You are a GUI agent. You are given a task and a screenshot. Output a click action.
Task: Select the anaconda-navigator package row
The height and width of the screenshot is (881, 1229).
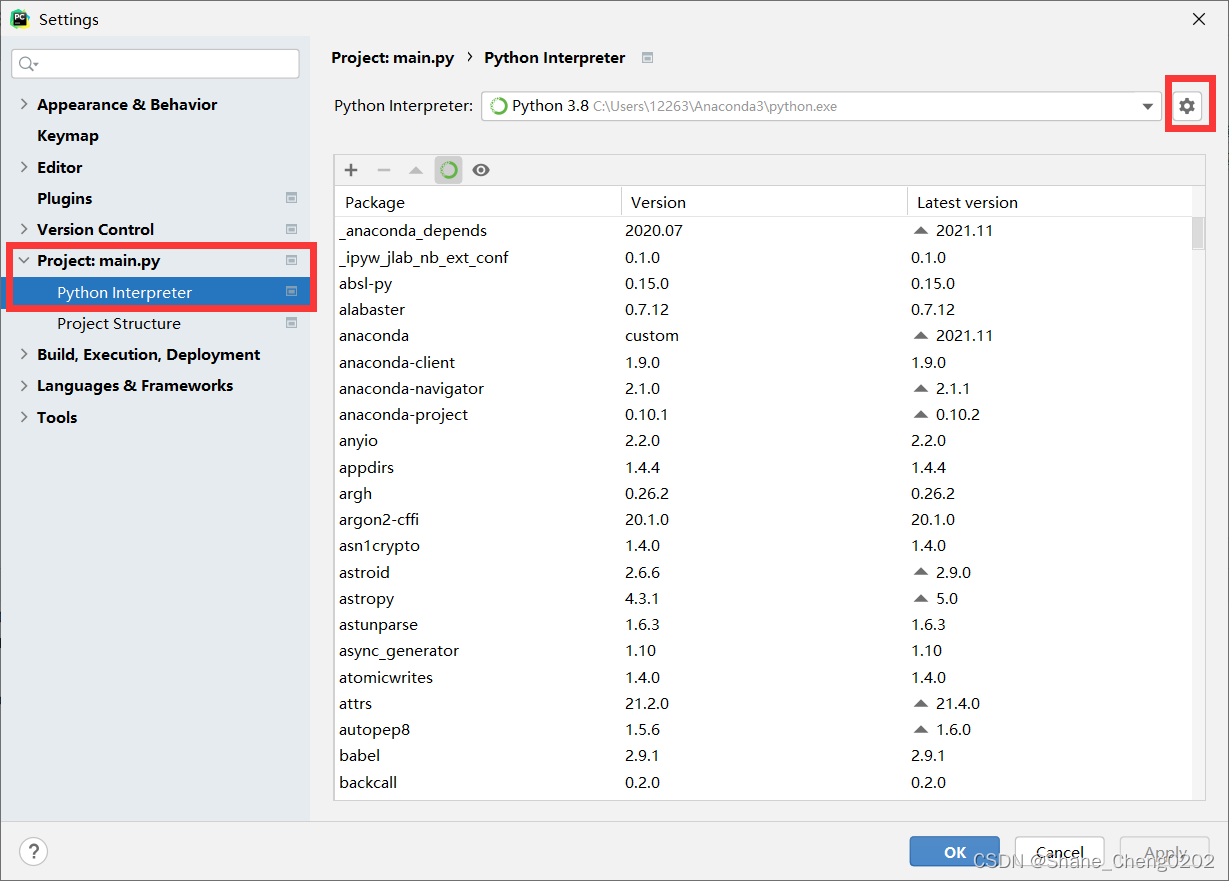pos(763,388)
